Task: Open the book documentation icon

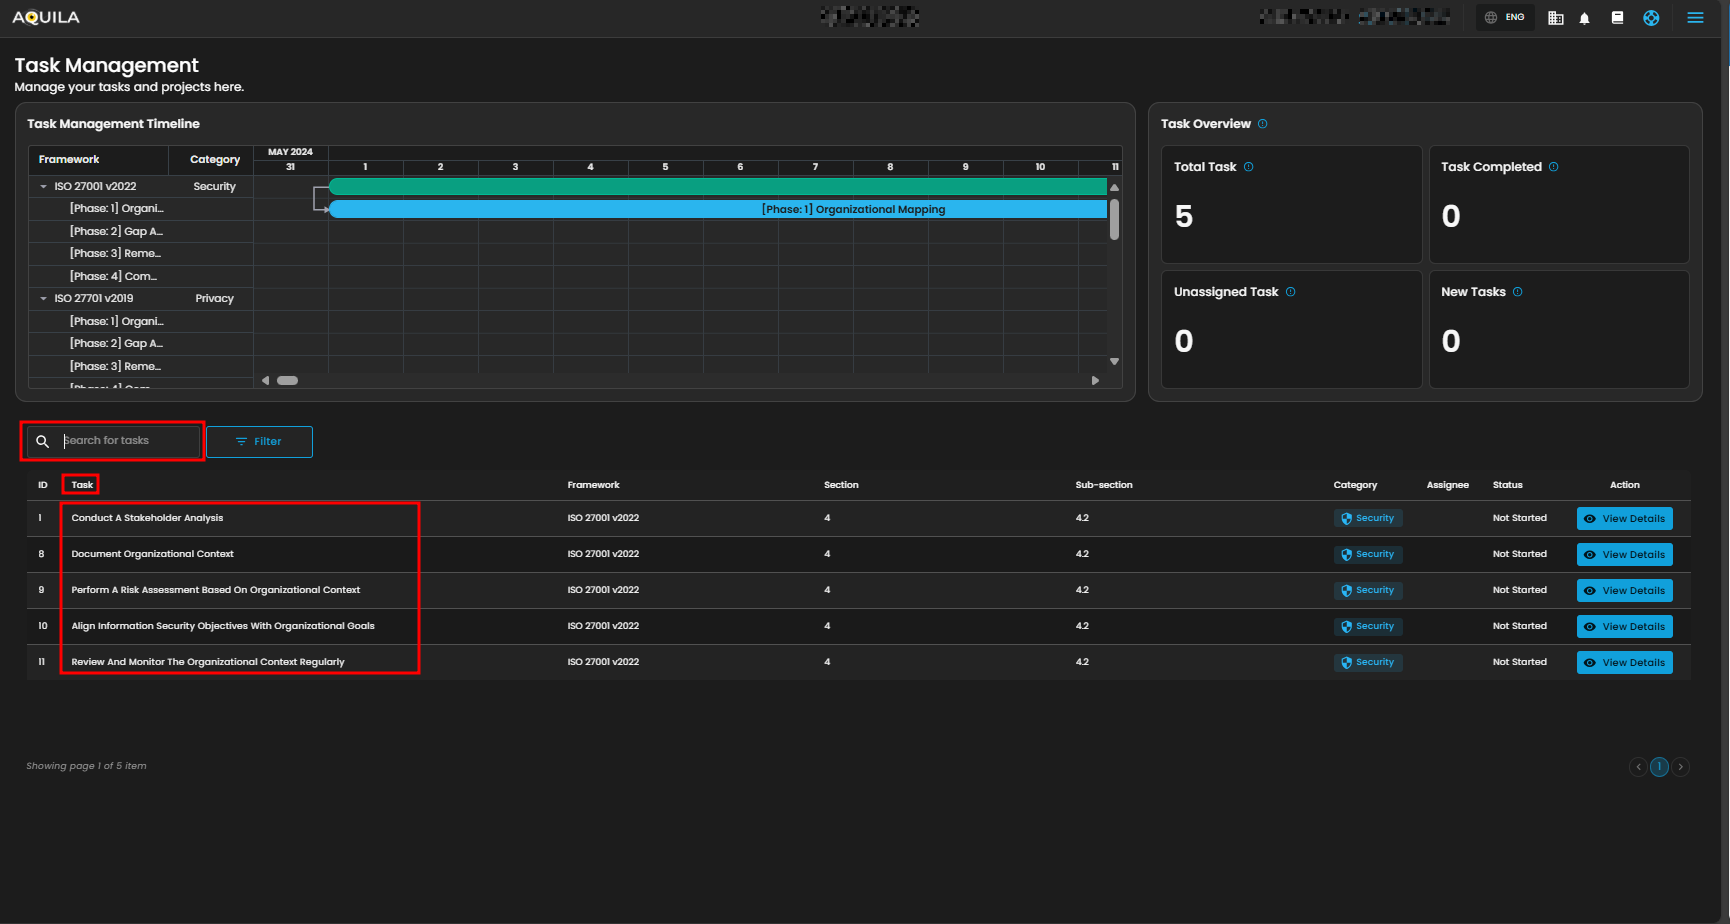Action: click(x=1617, y=18)
